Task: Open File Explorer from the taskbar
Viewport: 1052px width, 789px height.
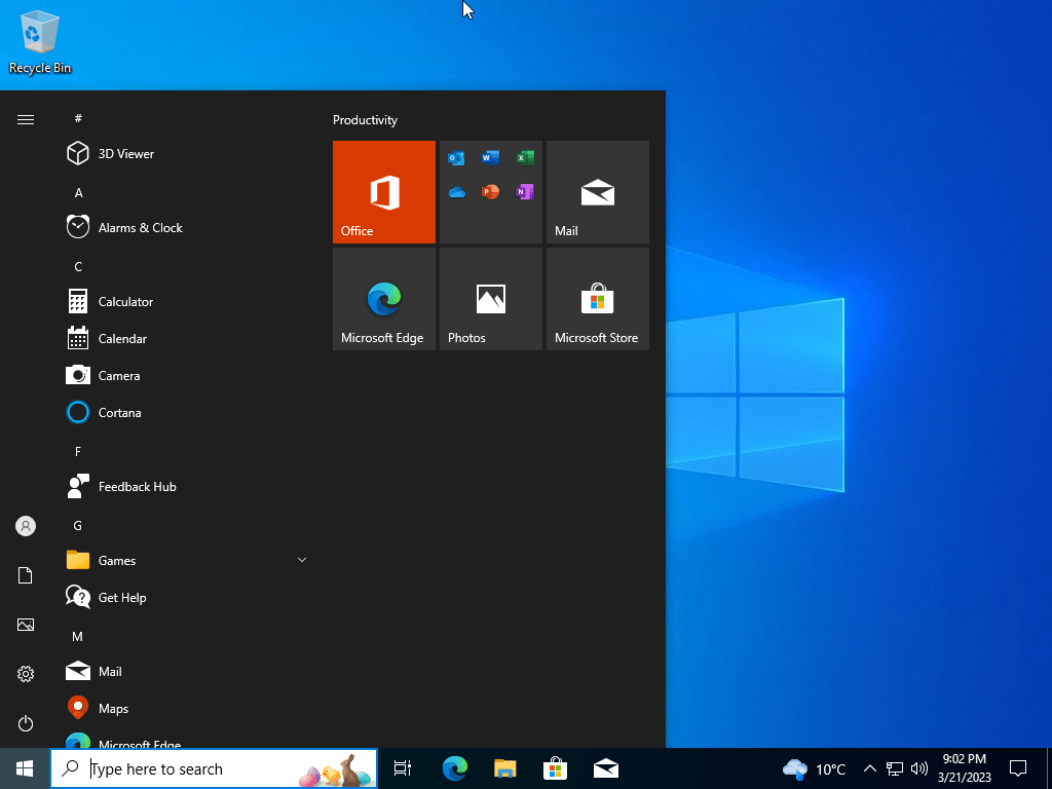Action: point(505,769)
